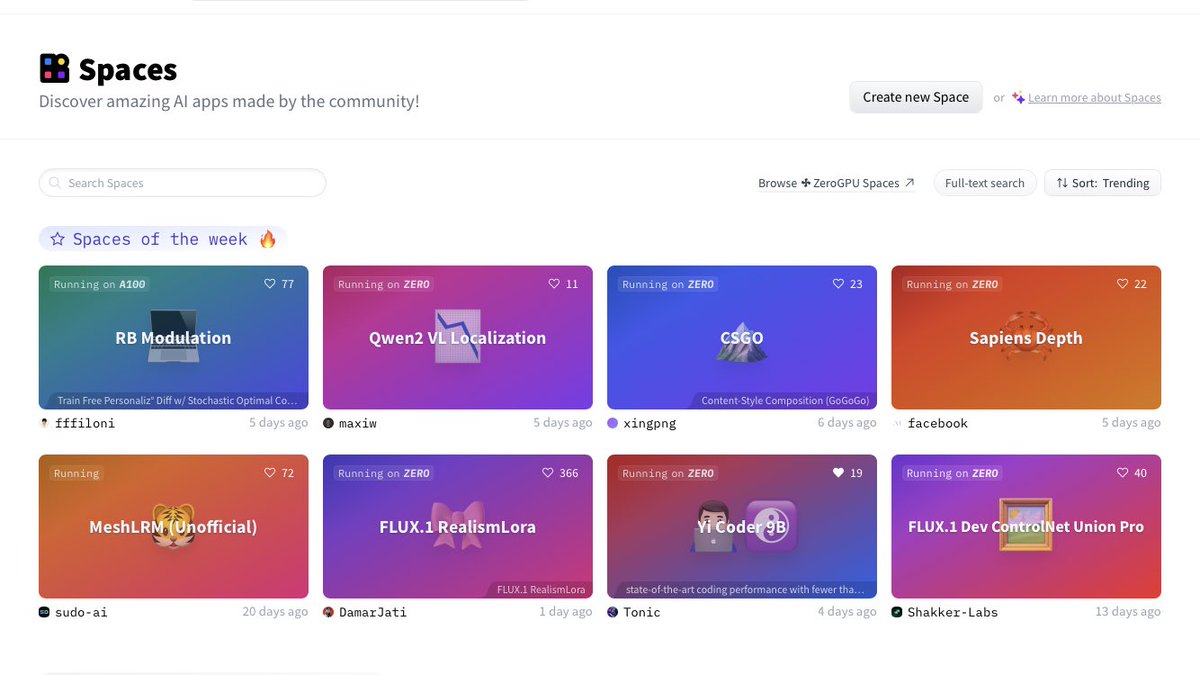The height and width of the screenshot is (675, 1200).
Task: Visit the facebook profile link
Action: (x=938, y=423)
